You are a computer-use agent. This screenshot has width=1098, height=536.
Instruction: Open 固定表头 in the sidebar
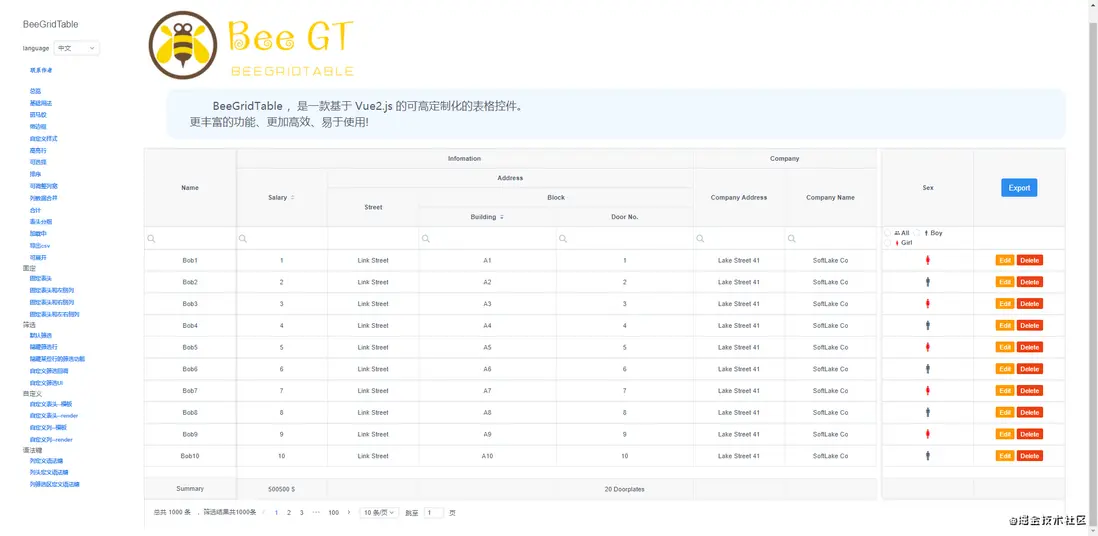tap(41, 279)
